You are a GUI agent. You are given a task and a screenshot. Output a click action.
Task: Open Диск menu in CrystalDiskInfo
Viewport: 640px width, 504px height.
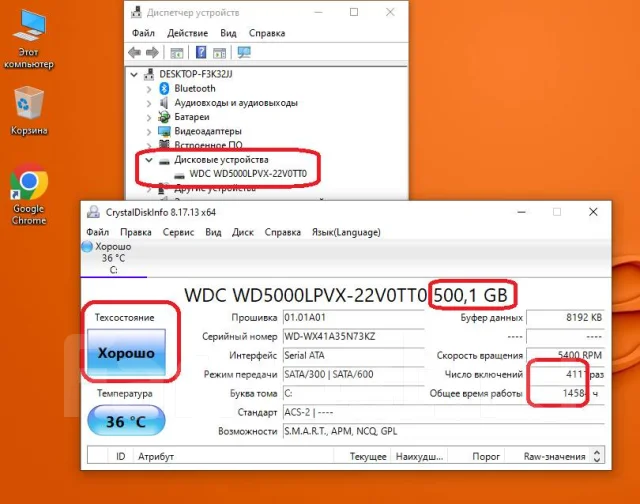(243, 232)
